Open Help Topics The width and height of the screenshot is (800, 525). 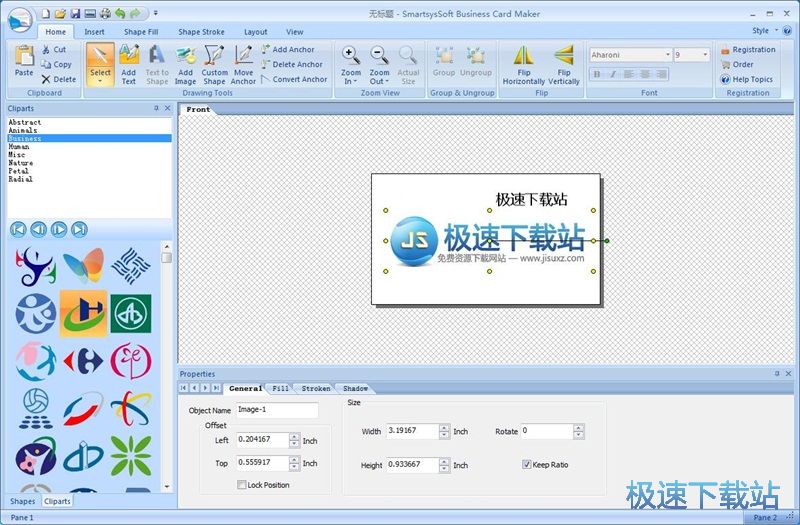click(746, 79)
